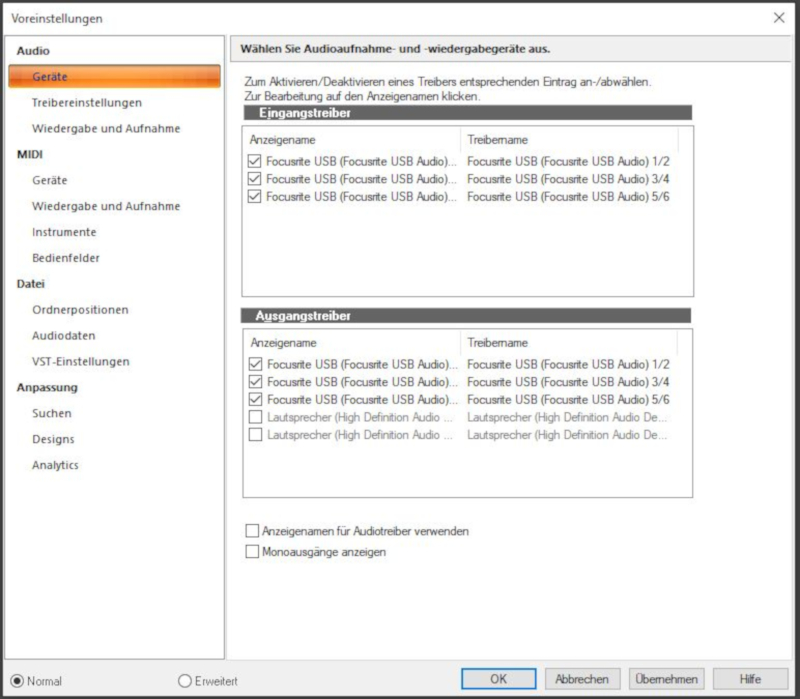The image size is (800, 699).
Task: Edit display name of input Focusrite 1/2
Action: (361, 161)
